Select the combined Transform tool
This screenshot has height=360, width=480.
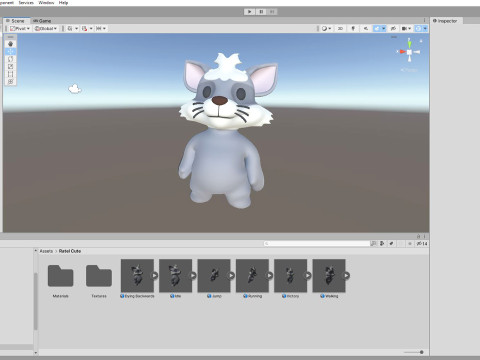coord(10,82)
